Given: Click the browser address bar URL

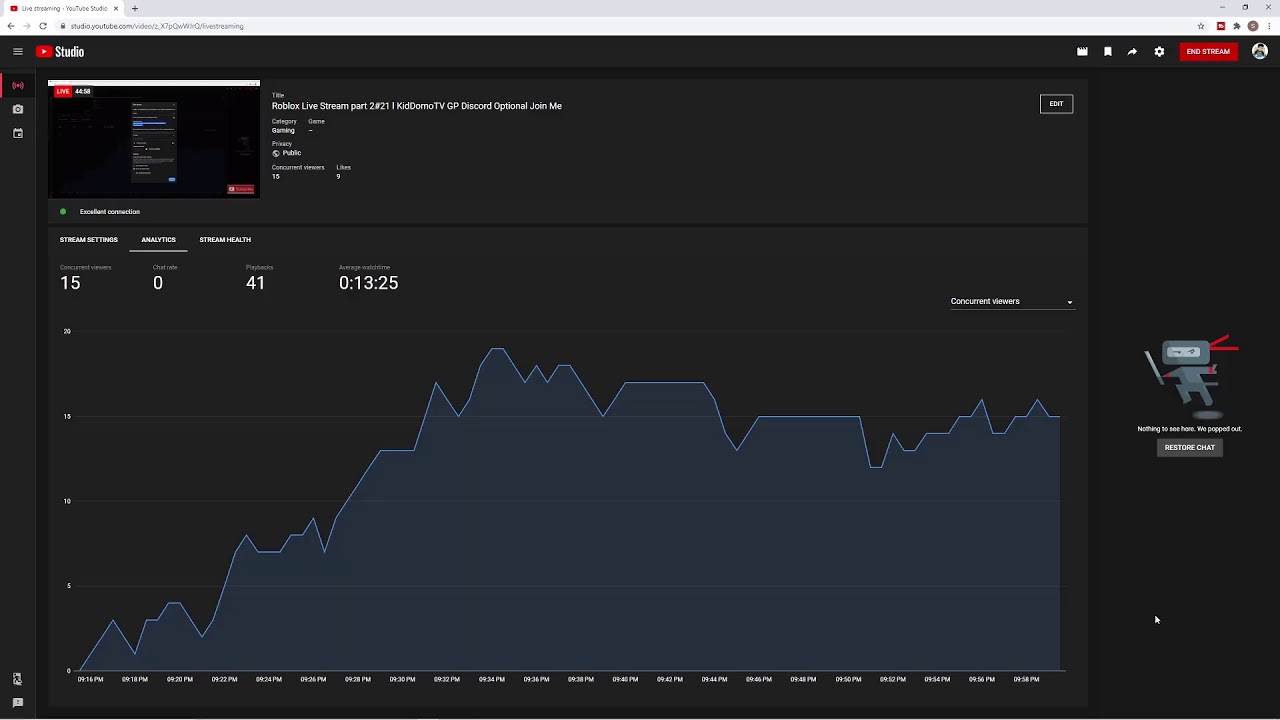Looking at the screenshot, I should pos(157,26).
